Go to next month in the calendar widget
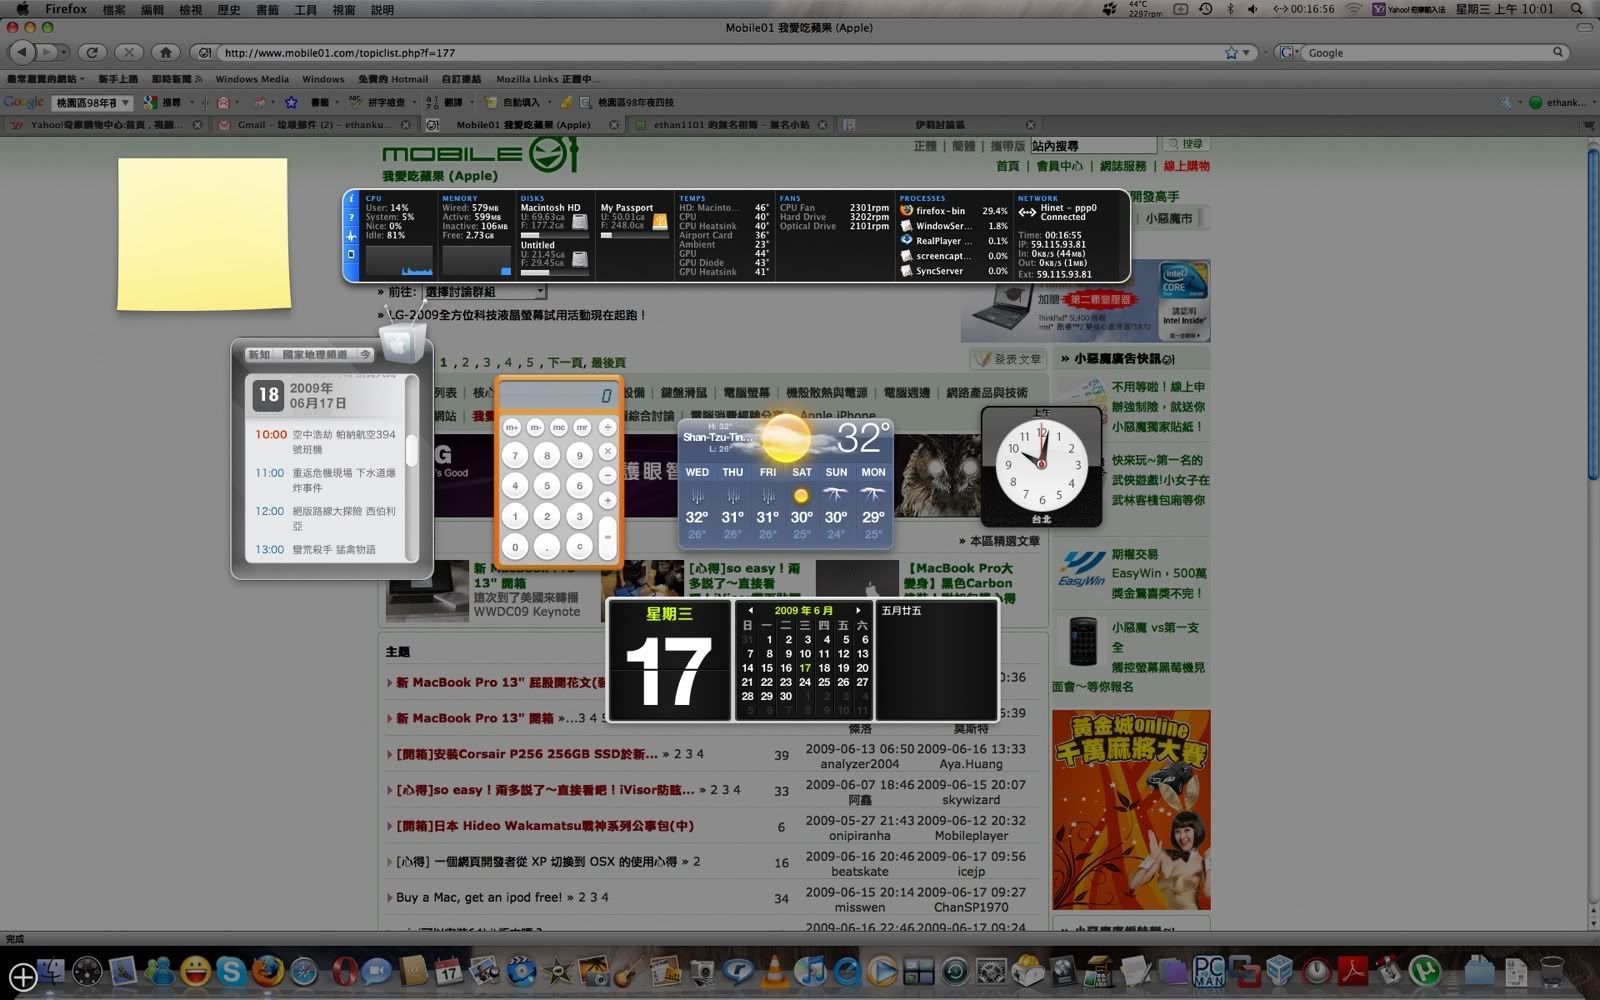This screenshot has width=1600, height=1000. (x=857, y=610)
